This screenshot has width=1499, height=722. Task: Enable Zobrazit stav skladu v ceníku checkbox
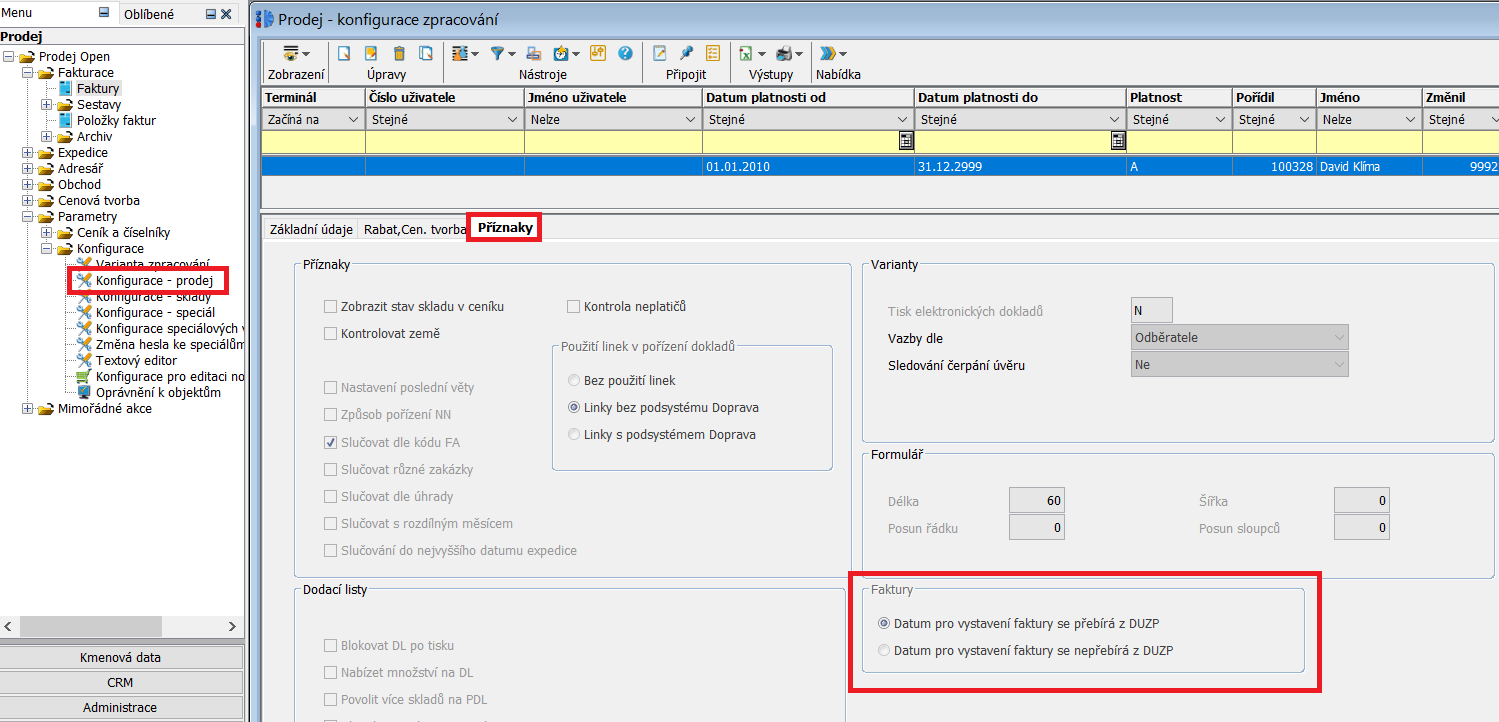[331, 307]
